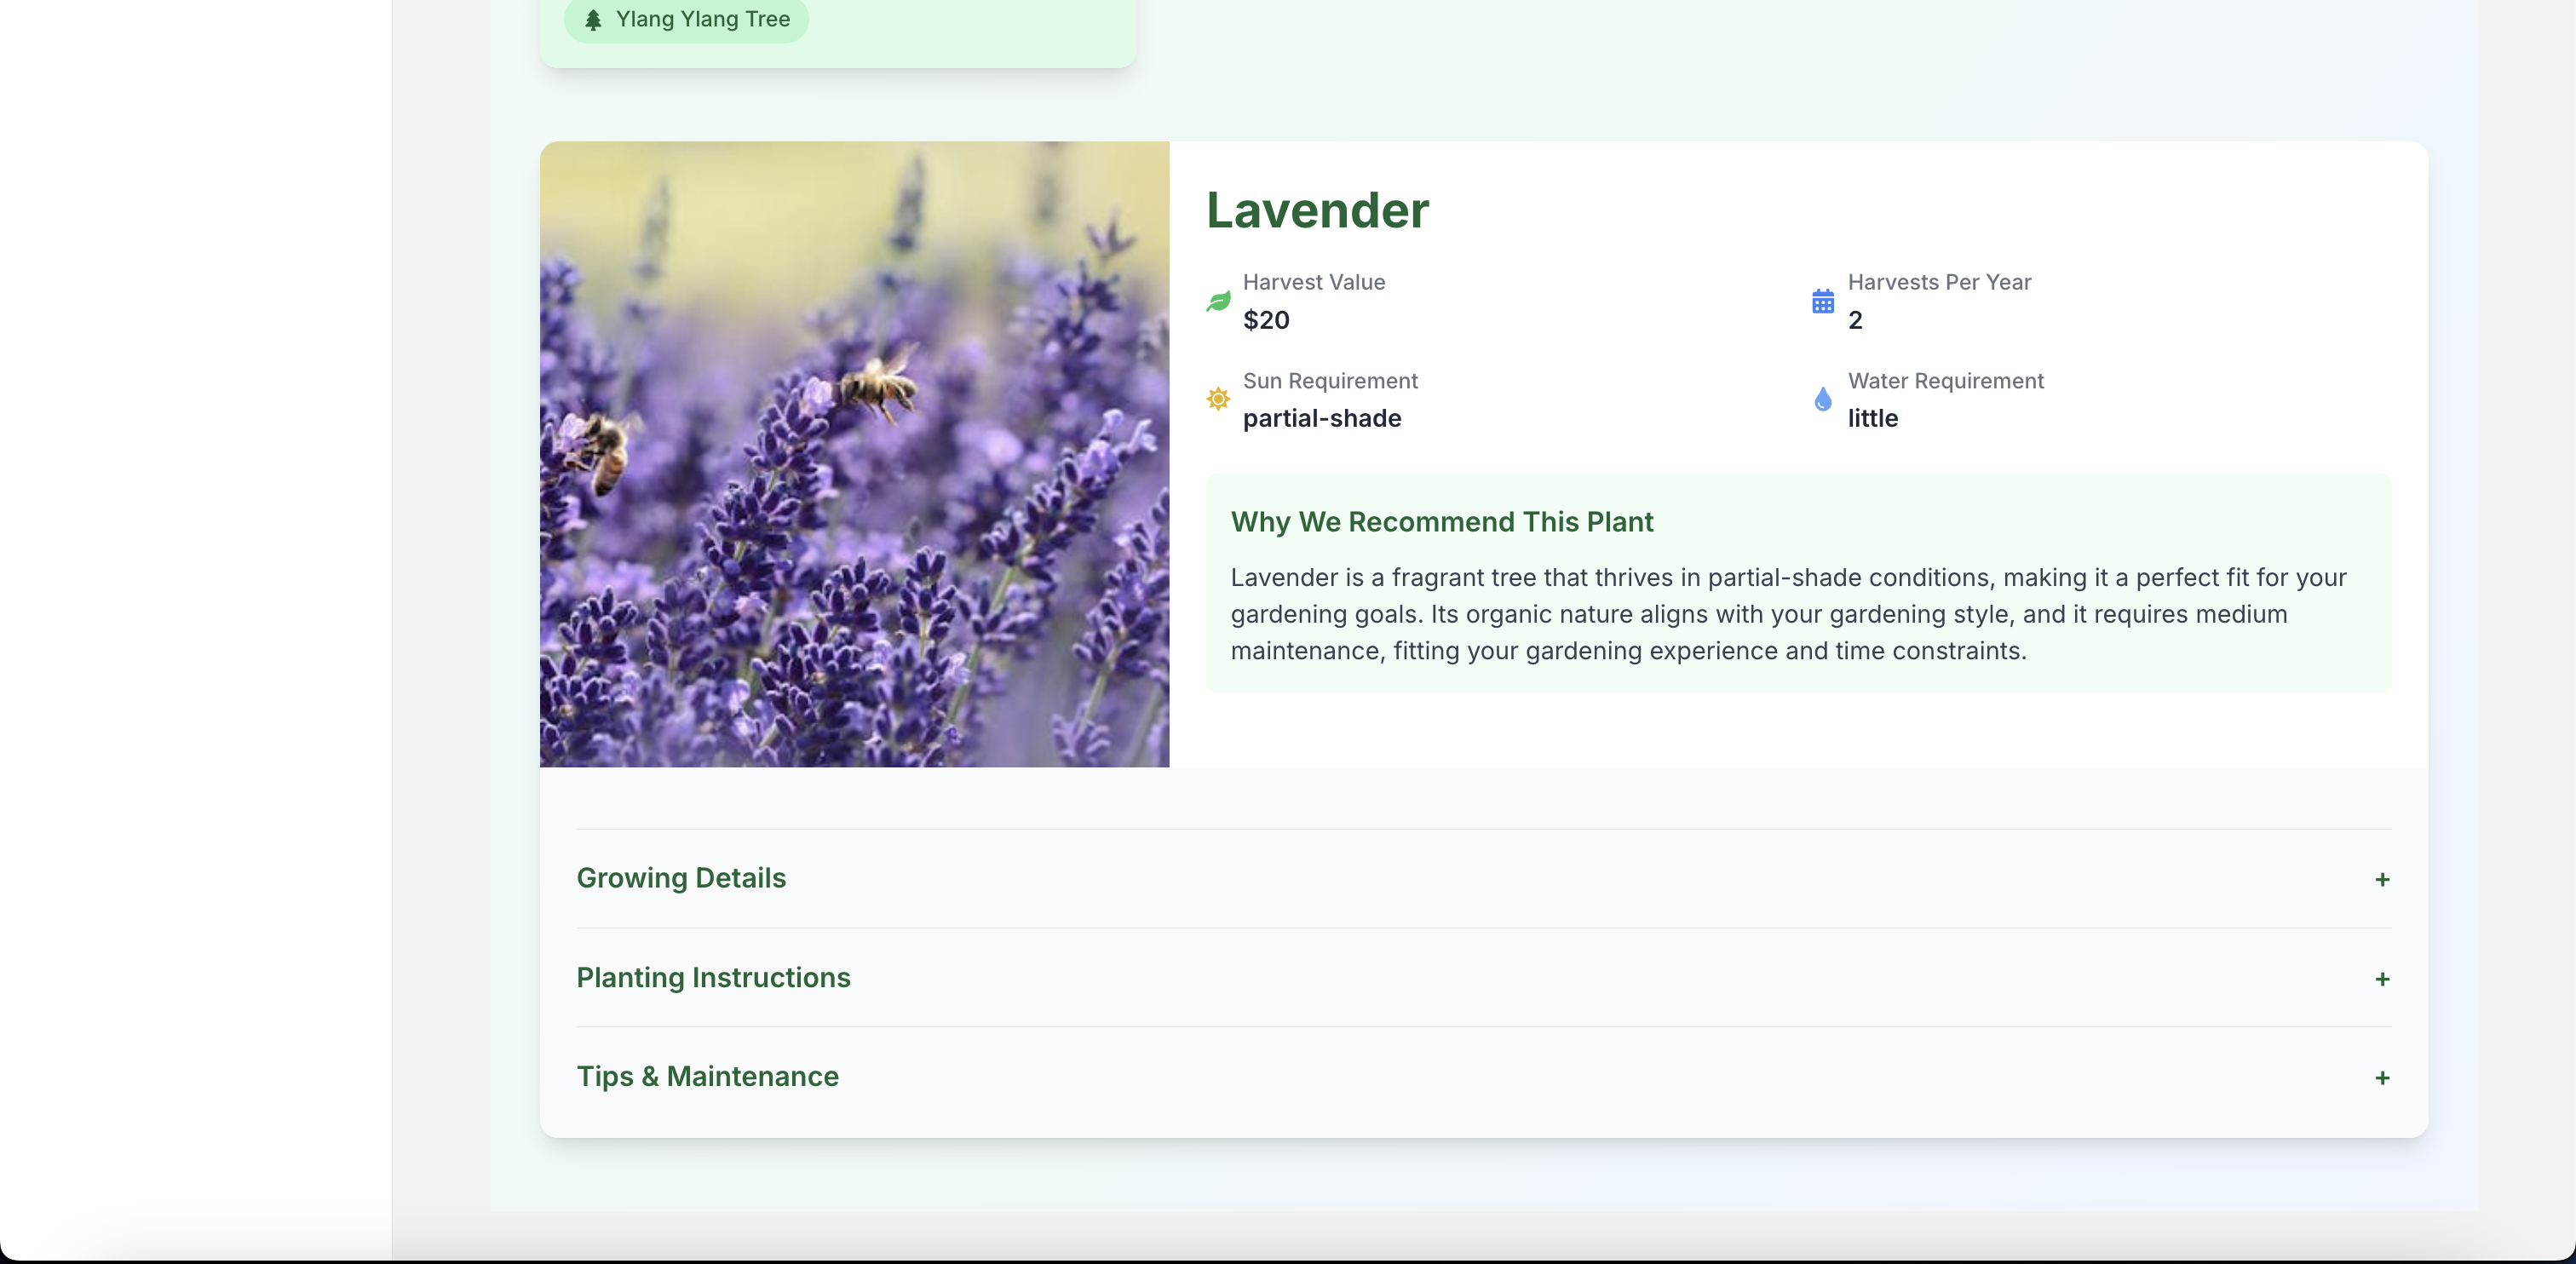Select the sun icon next to Sun Requirement
2576x1264 pixels.
[x=1217, y=399]
